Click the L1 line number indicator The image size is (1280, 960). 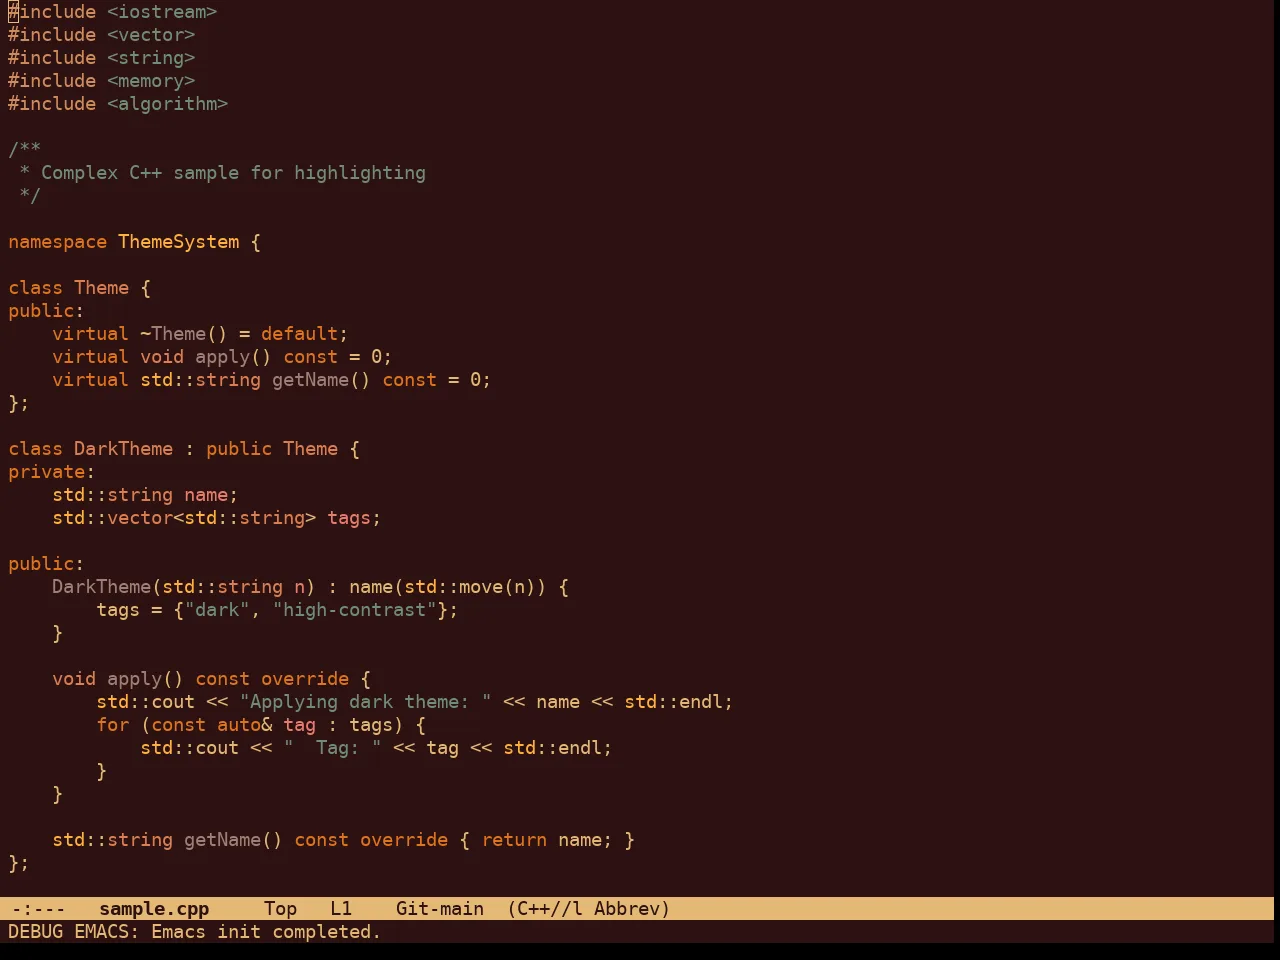[341, 909]
